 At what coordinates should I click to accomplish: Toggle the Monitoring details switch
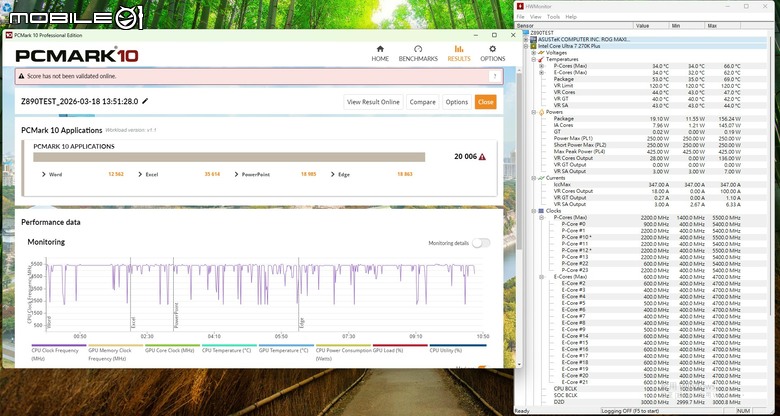(x=481, y=243)
